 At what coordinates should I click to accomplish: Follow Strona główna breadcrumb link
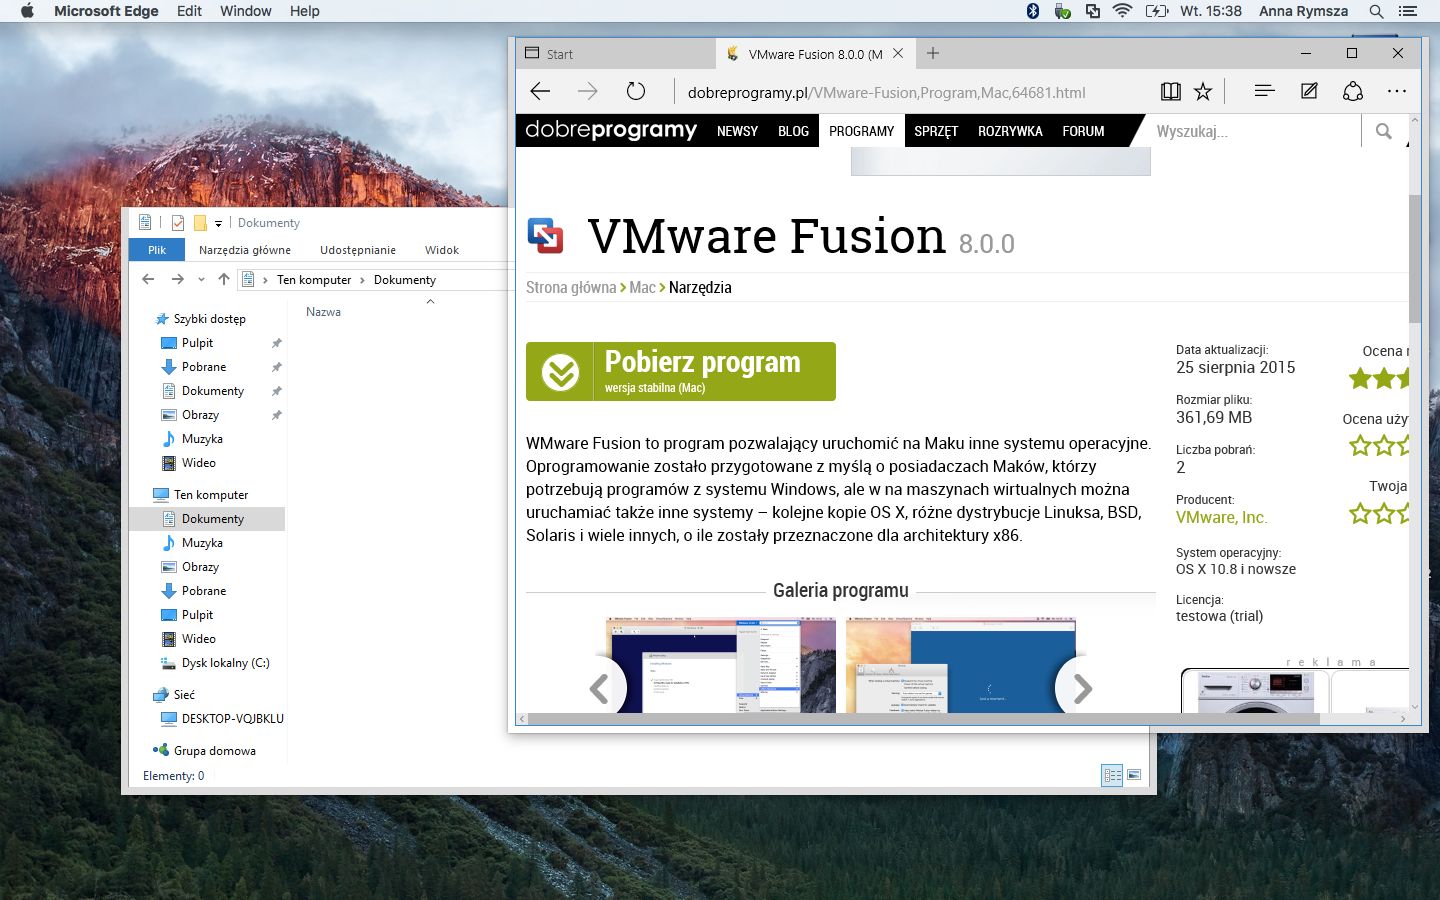click(571, 287)
